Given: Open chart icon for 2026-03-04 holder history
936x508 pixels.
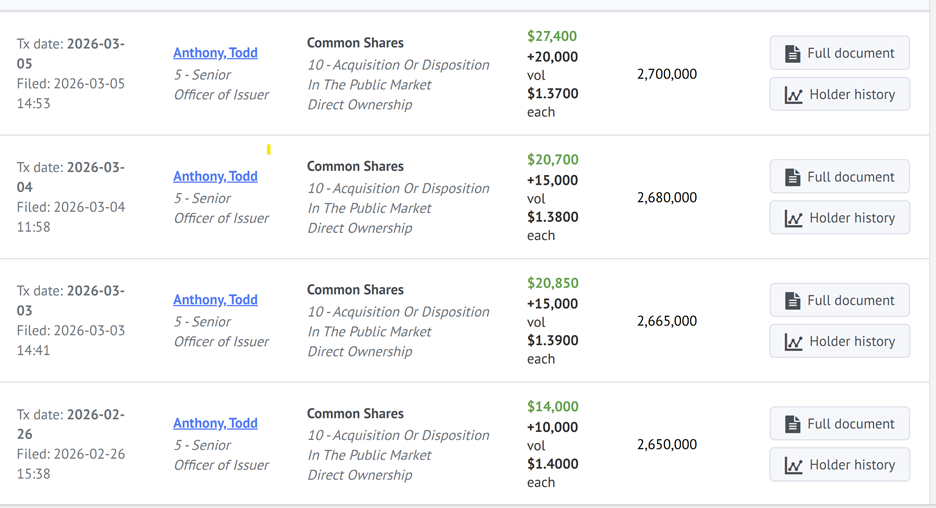Looking at the screenshot, I should [x=793, y=218].
